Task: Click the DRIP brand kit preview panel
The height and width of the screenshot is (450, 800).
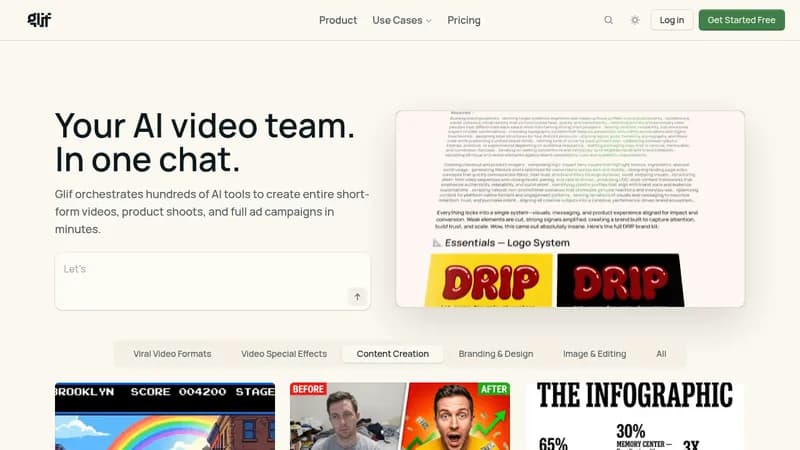Action: pyautogui.click(x=570, y=209)
